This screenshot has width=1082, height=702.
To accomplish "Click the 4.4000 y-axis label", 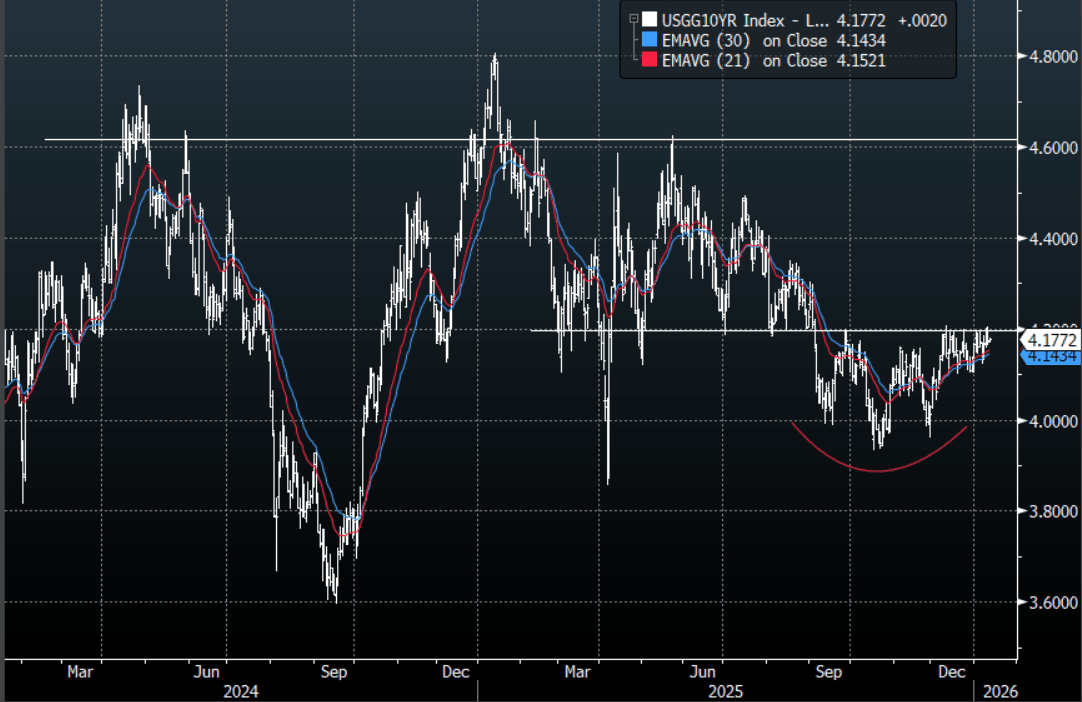I will point(1048,239).
